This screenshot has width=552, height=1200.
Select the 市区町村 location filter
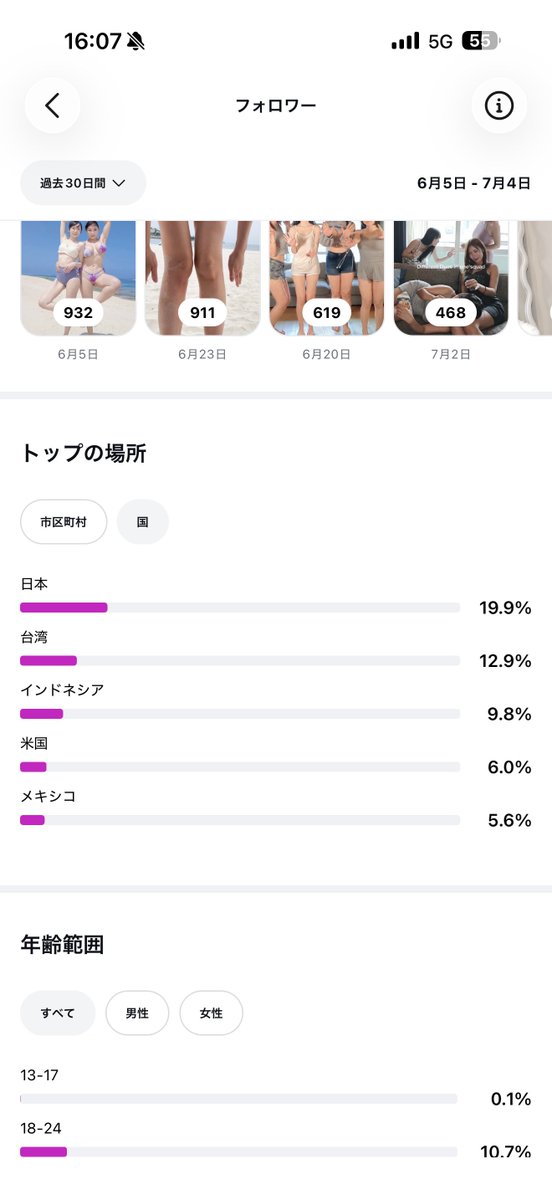click(x=64, y=522)
